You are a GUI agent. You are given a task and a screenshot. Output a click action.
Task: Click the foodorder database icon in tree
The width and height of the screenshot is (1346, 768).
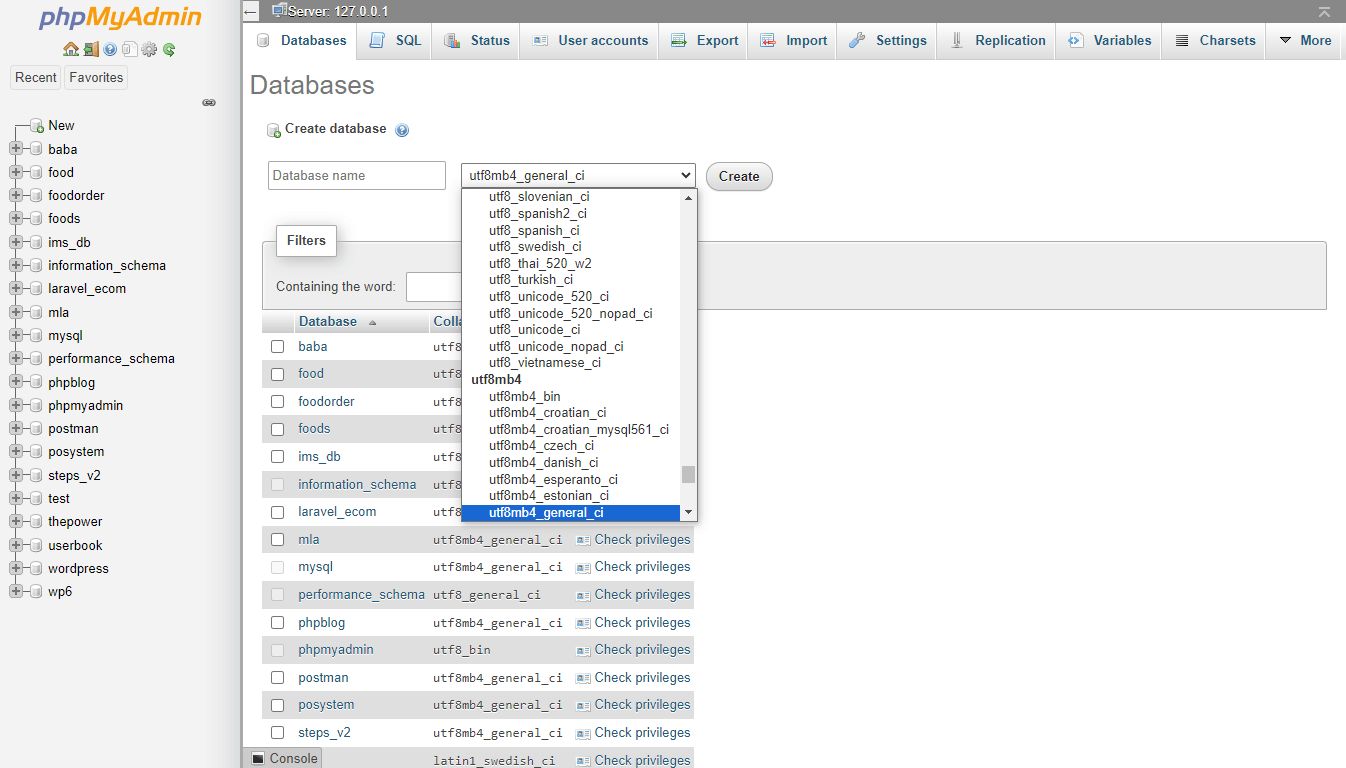(x=37, y=196)
